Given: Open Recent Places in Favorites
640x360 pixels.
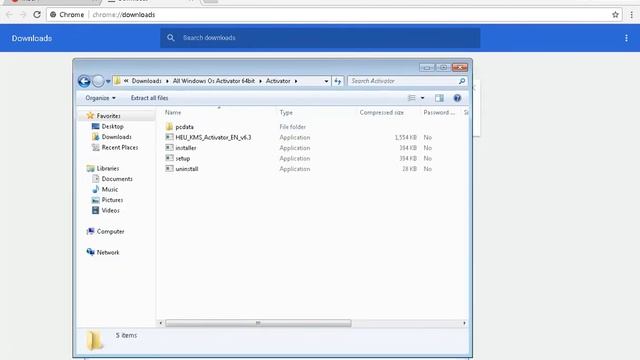Looking at the screenshot, I should click(x=120, y=147).
